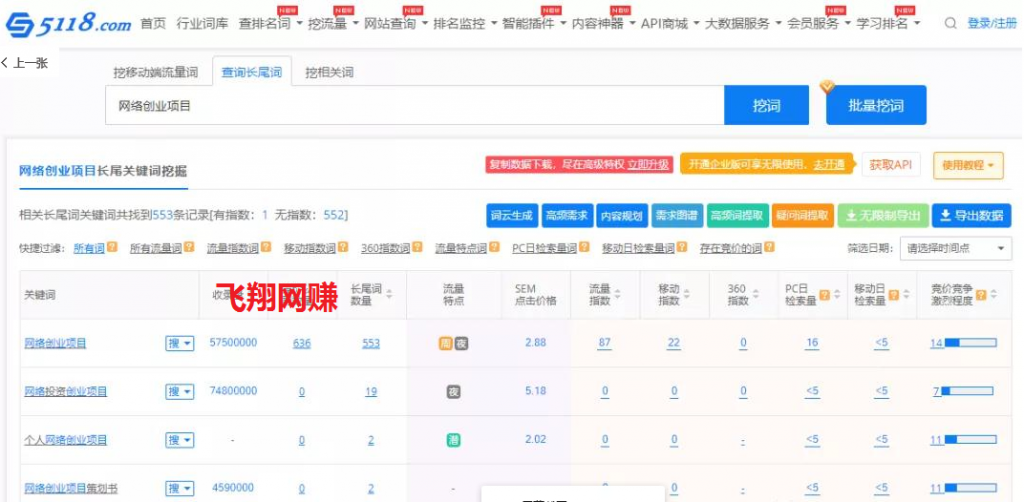Sort by 长尾词数量 column arrows
This screenshot has height=502, width=1024.
389,294
